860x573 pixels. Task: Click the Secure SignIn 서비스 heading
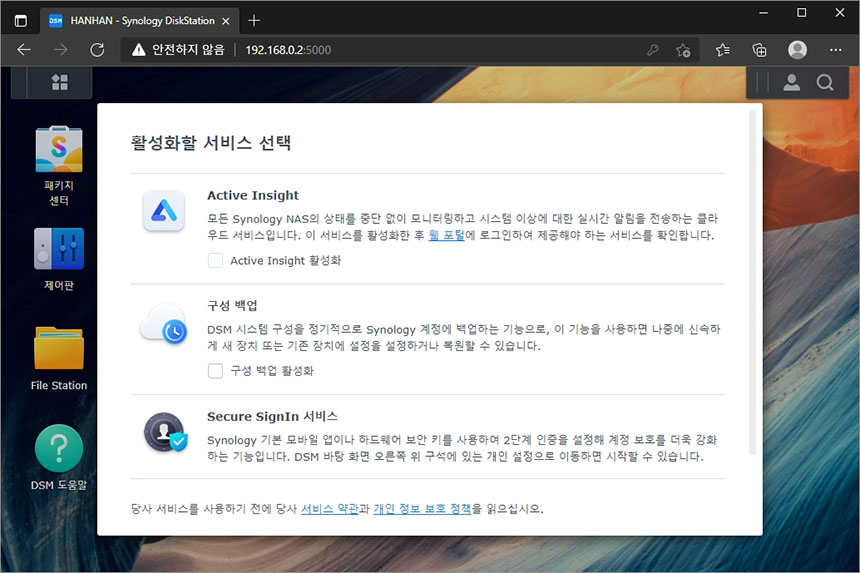tap(272, 416)
